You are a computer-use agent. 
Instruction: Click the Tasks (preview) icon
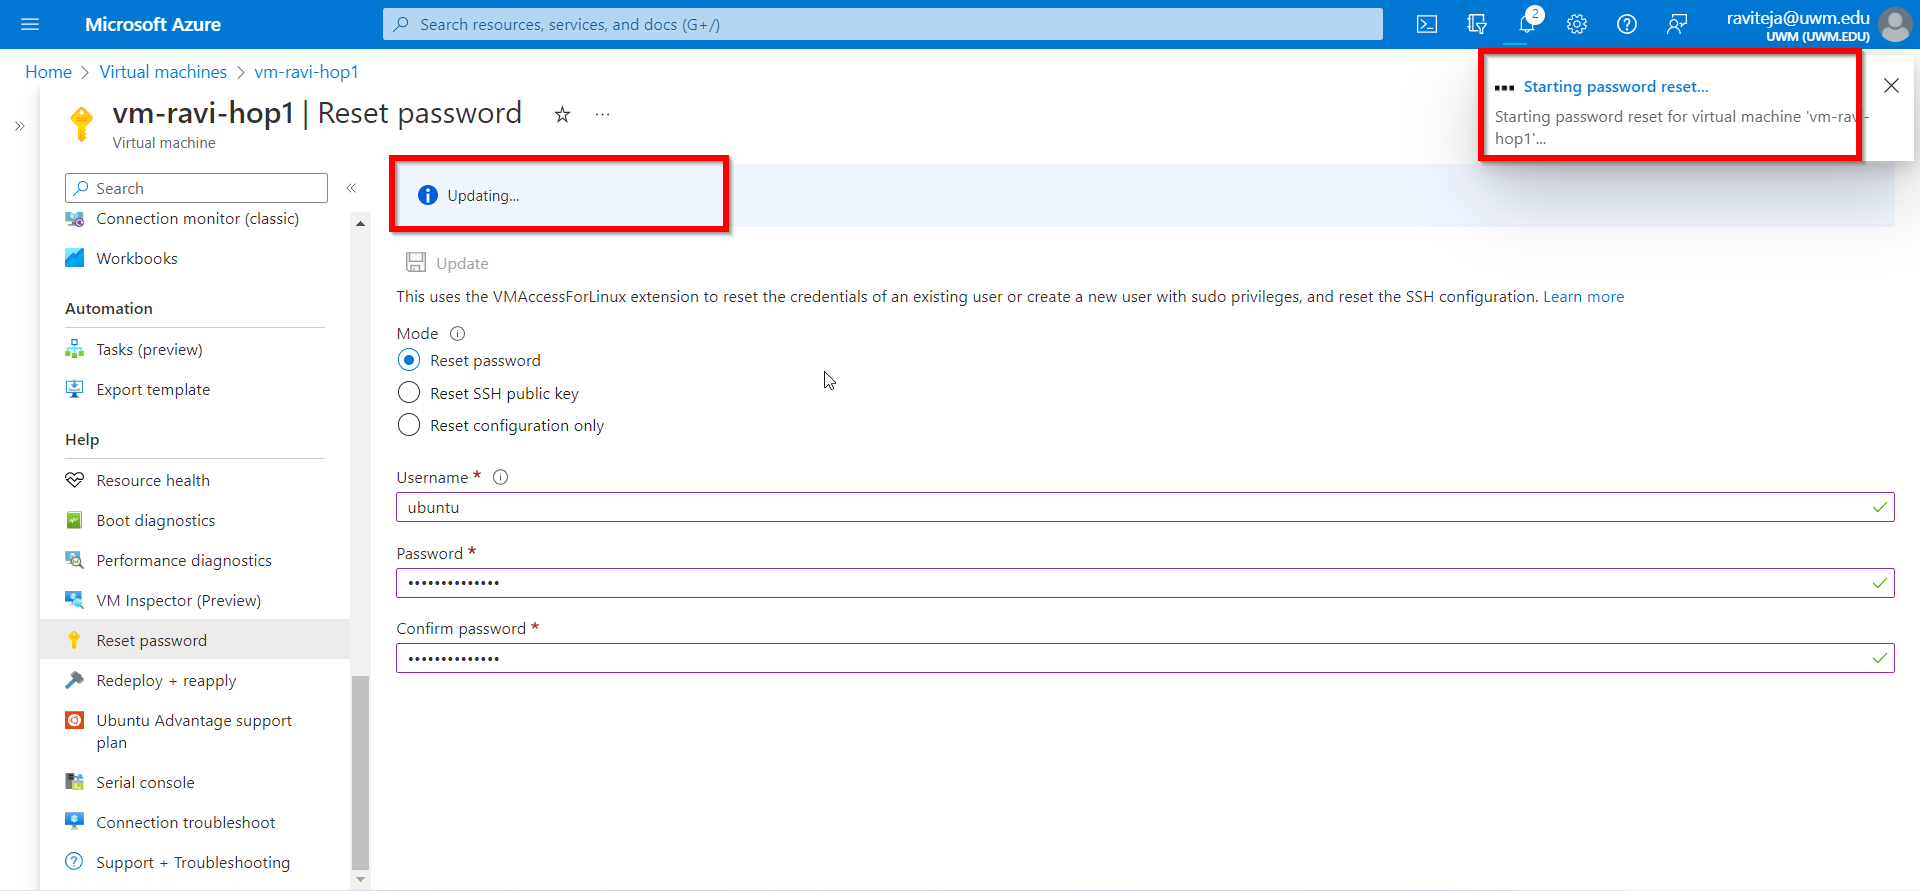pyautogui.click(x=75, y=349)
